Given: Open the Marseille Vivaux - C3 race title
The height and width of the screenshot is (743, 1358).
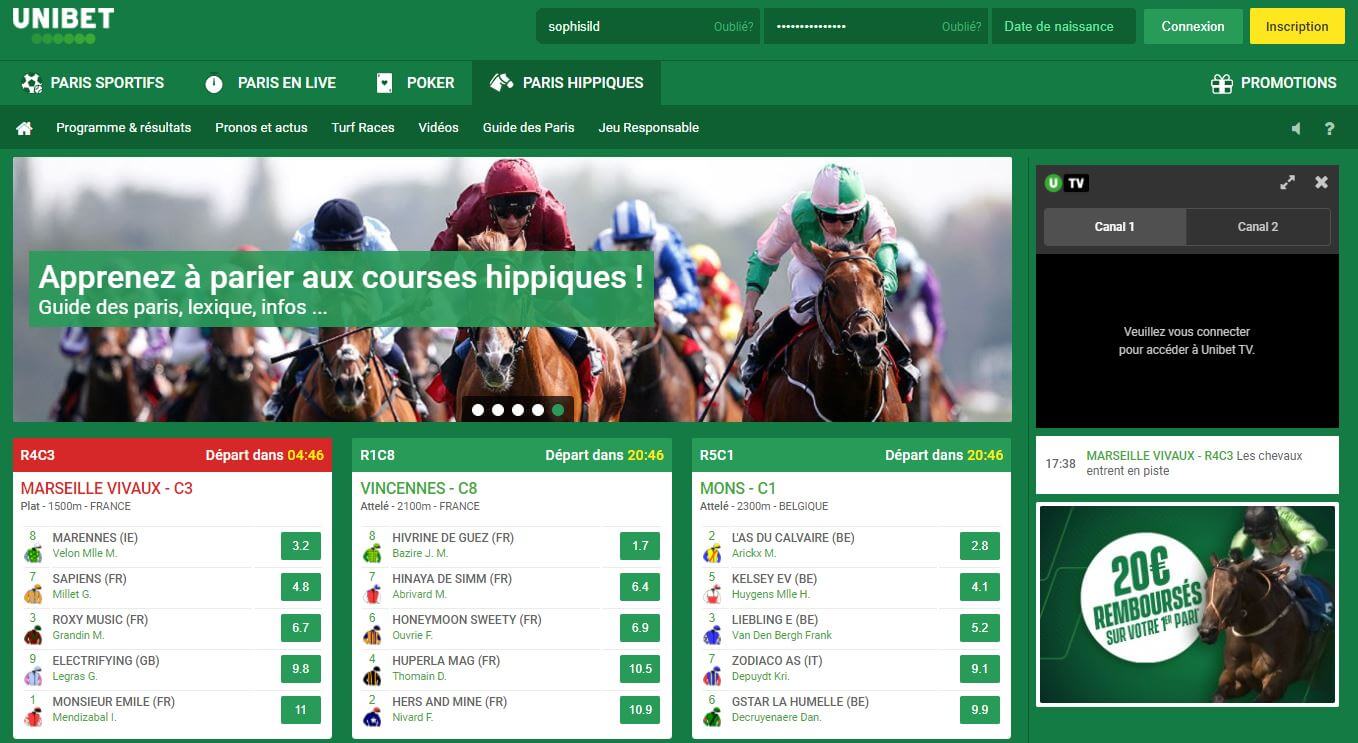Looking at the screenshot, I should point(107,489).
